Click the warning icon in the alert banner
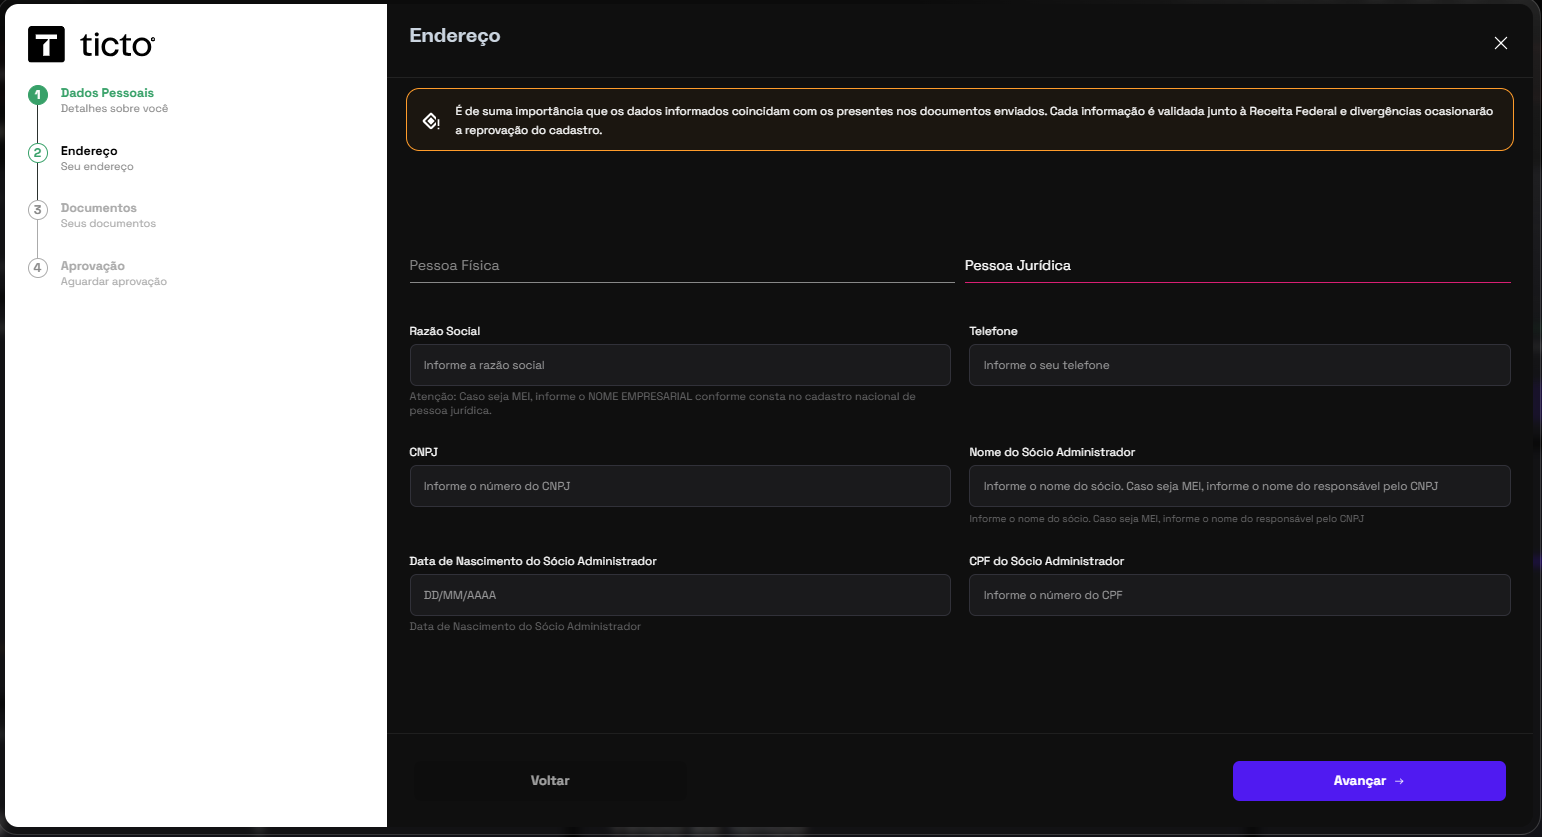This screenshot has height=837, width=1542. click(431, 121)
